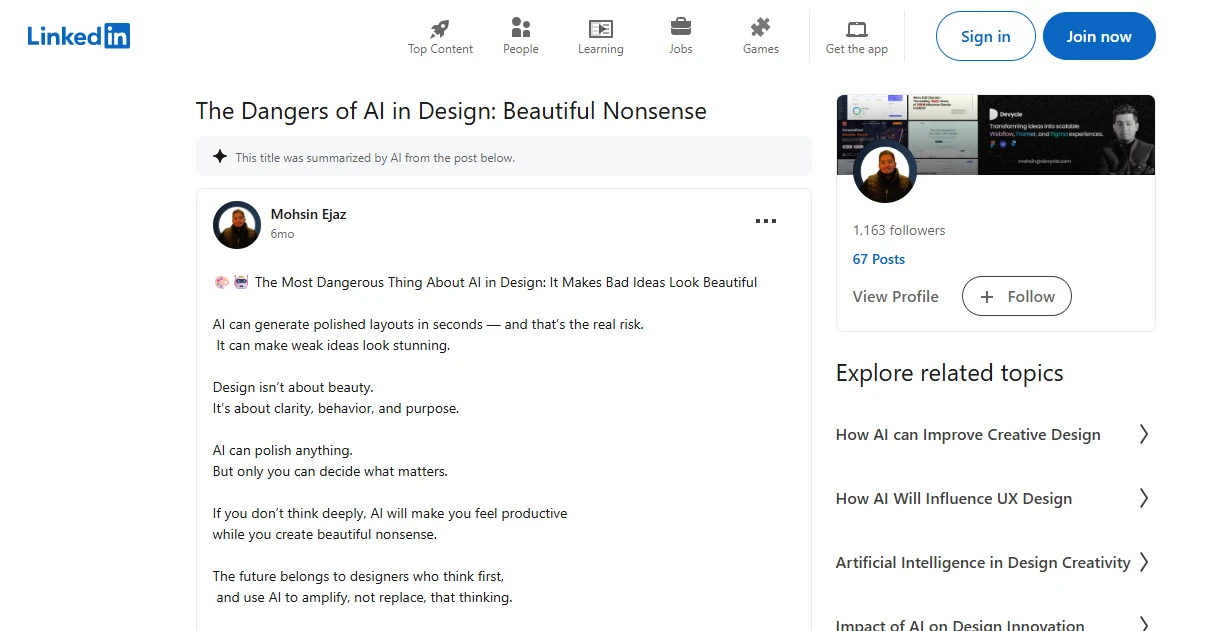Click the Top Content menu label
1211x631 pixels.
(440, 49)
